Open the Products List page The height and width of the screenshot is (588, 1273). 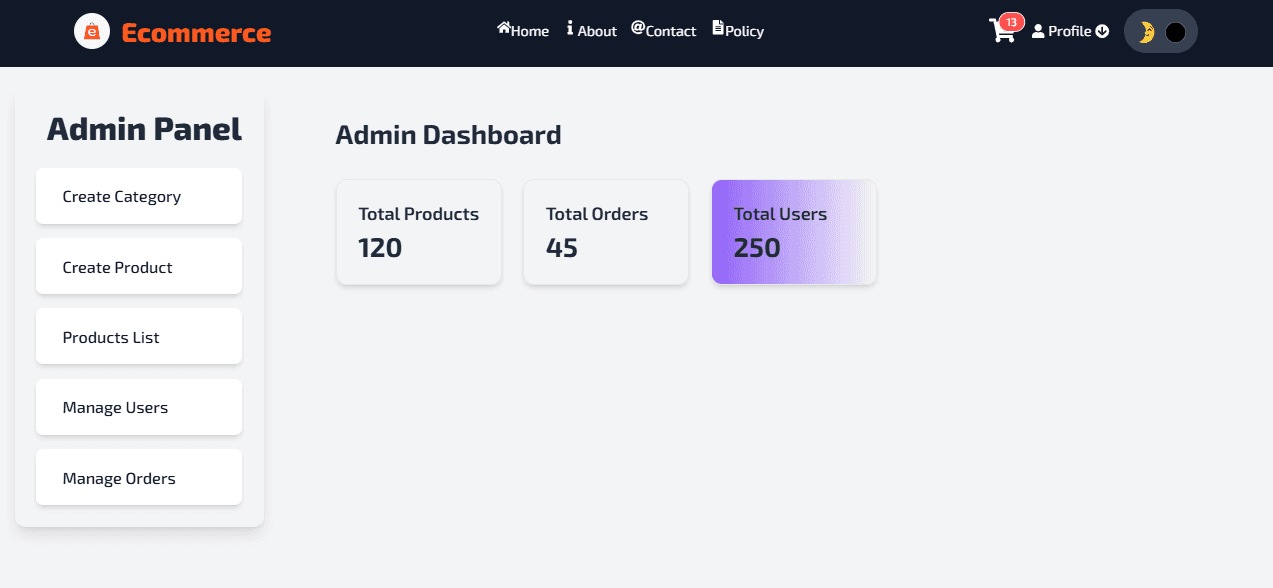pos(138,336)
